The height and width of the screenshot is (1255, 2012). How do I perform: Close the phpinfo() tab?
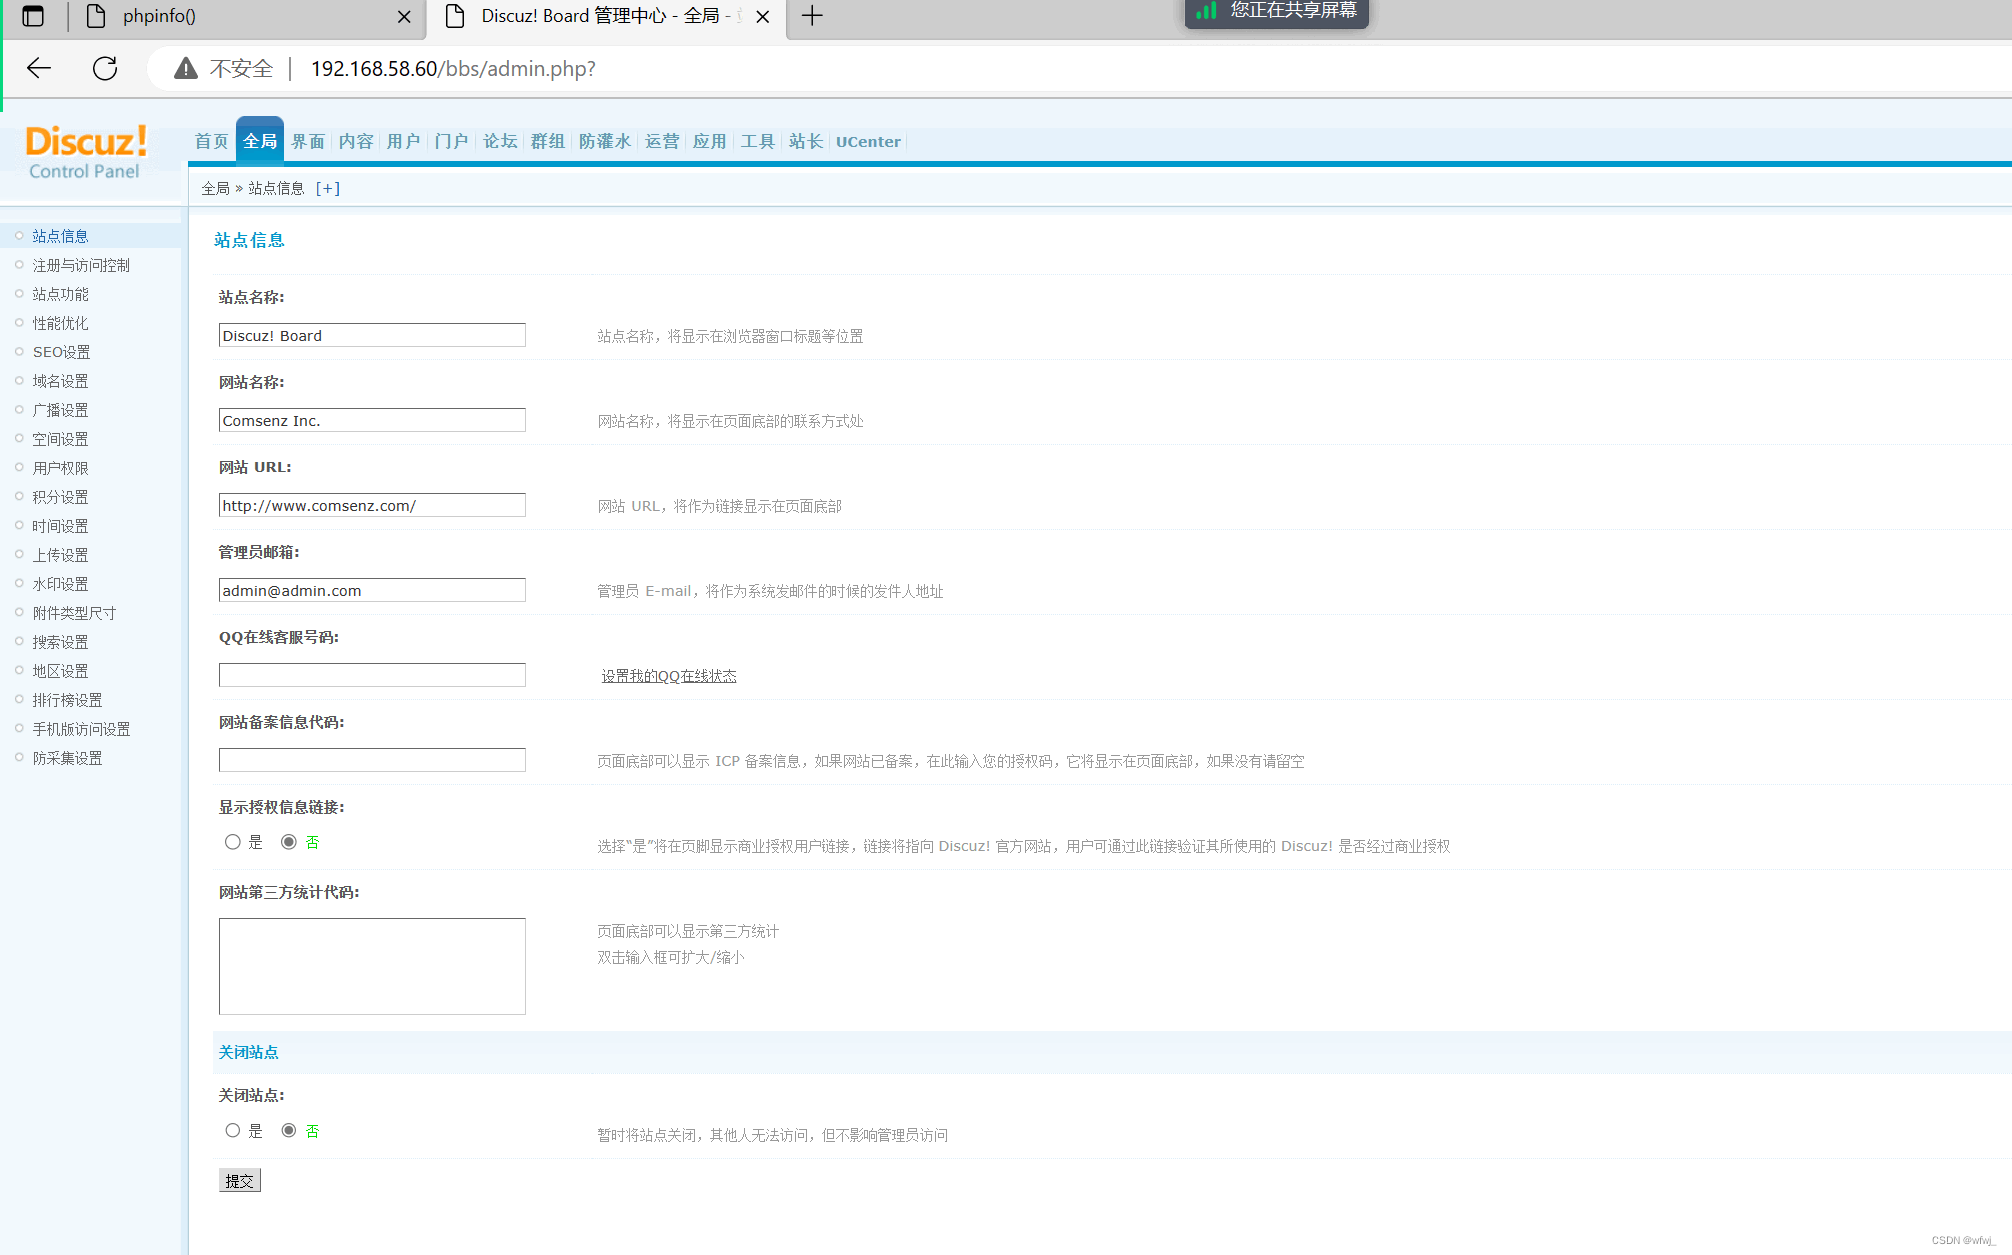404,17
